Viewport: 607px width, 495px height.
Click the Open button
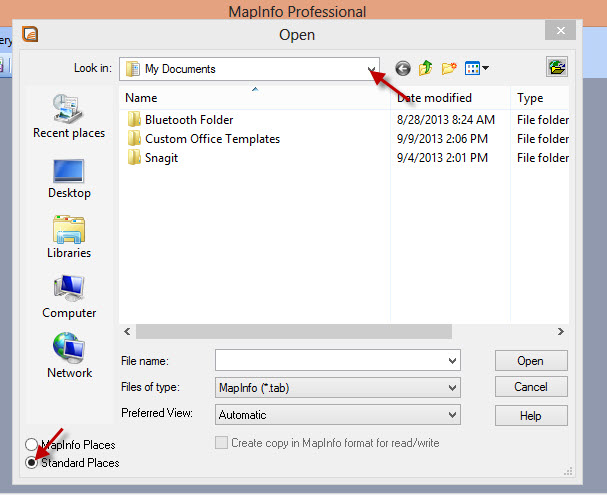coord(531,361)
